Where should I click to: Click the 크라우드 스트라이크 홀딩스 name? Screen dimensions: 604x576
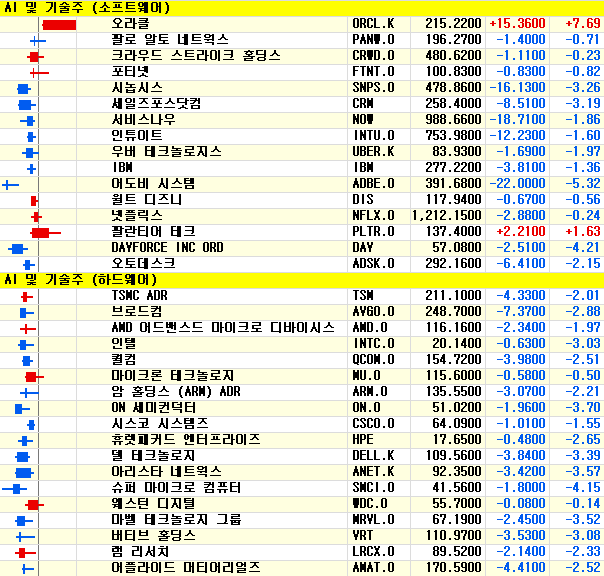(196, 55)
